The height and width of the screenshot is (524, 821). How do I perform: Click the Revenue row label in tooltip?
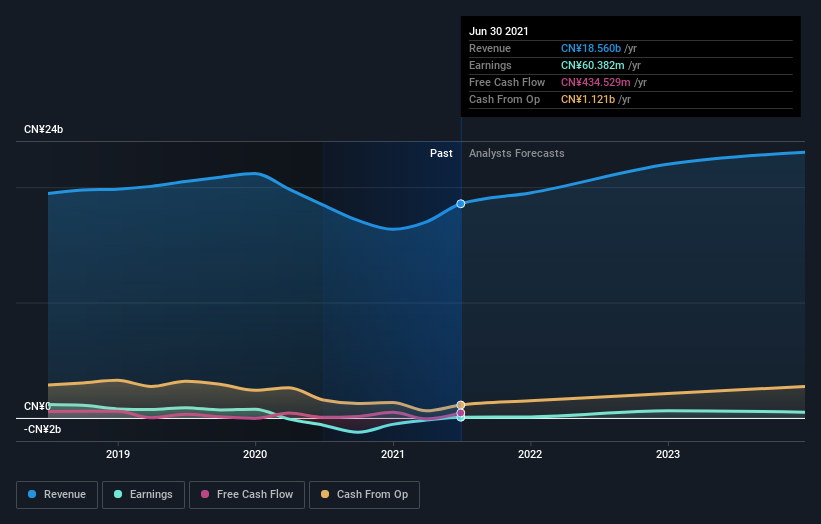(490, 48)
